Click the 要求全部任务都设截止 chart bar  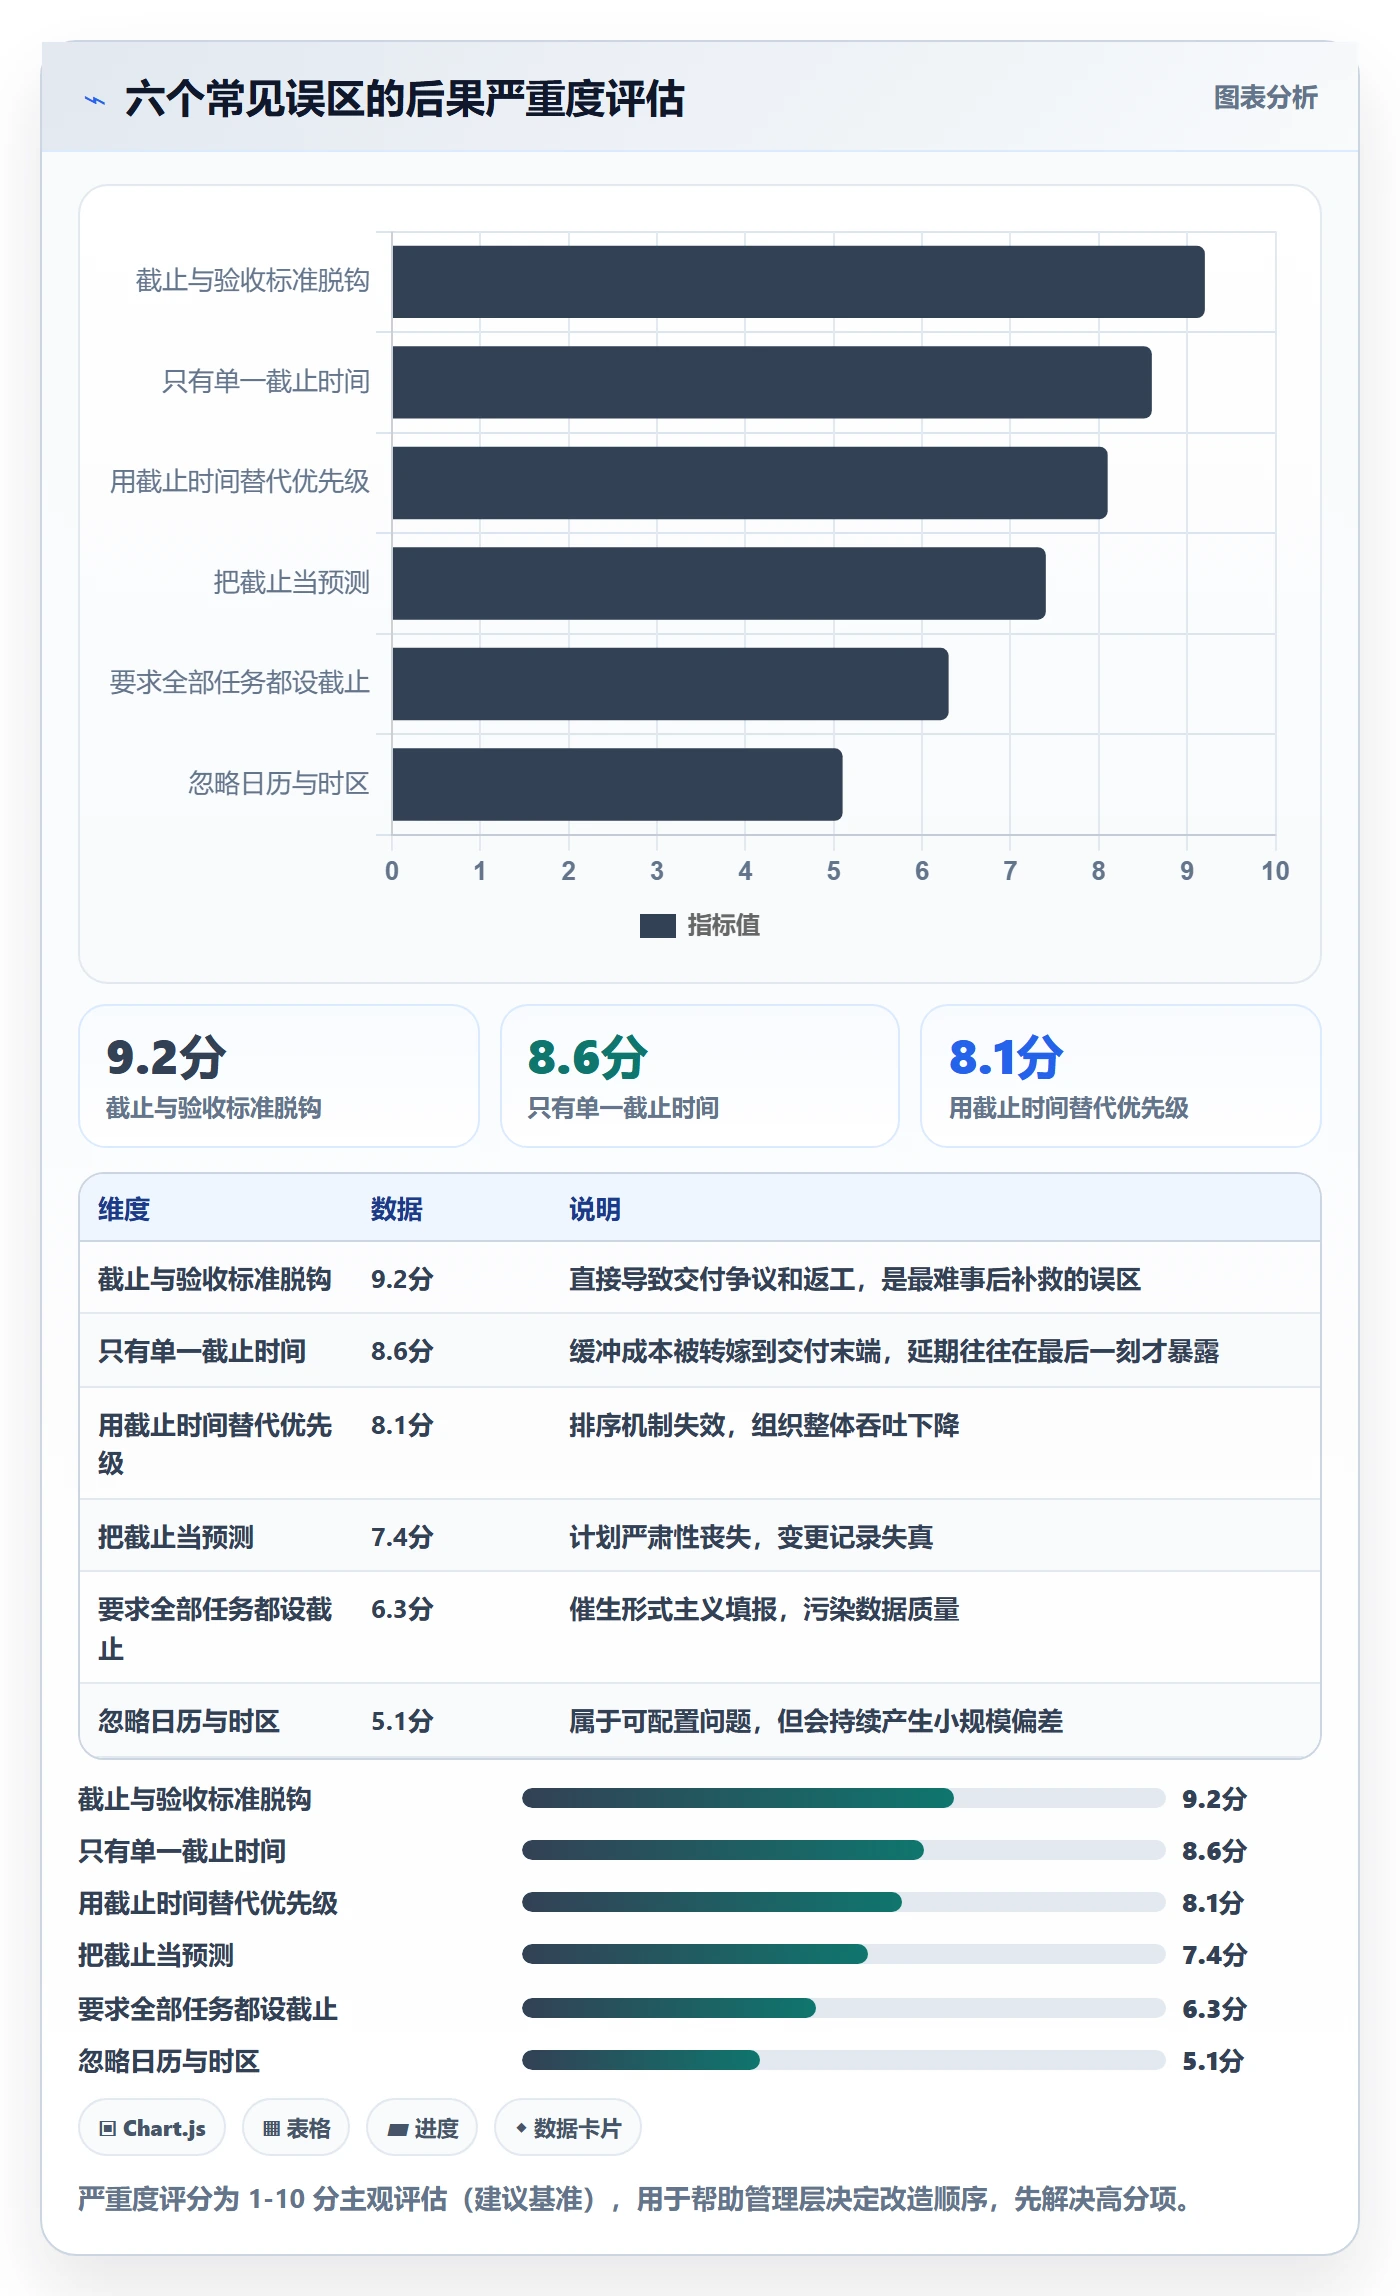click(x=670, y=684)
